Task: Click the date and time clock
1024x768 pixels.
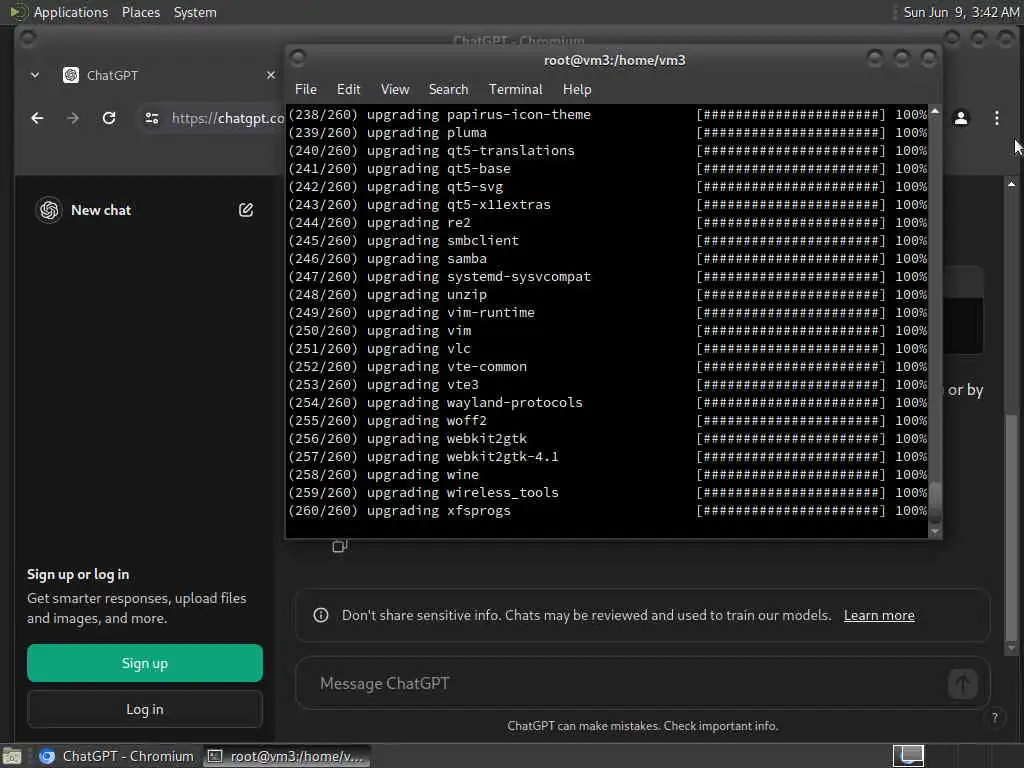Action: pyautogui.click(x=961, y=12)
